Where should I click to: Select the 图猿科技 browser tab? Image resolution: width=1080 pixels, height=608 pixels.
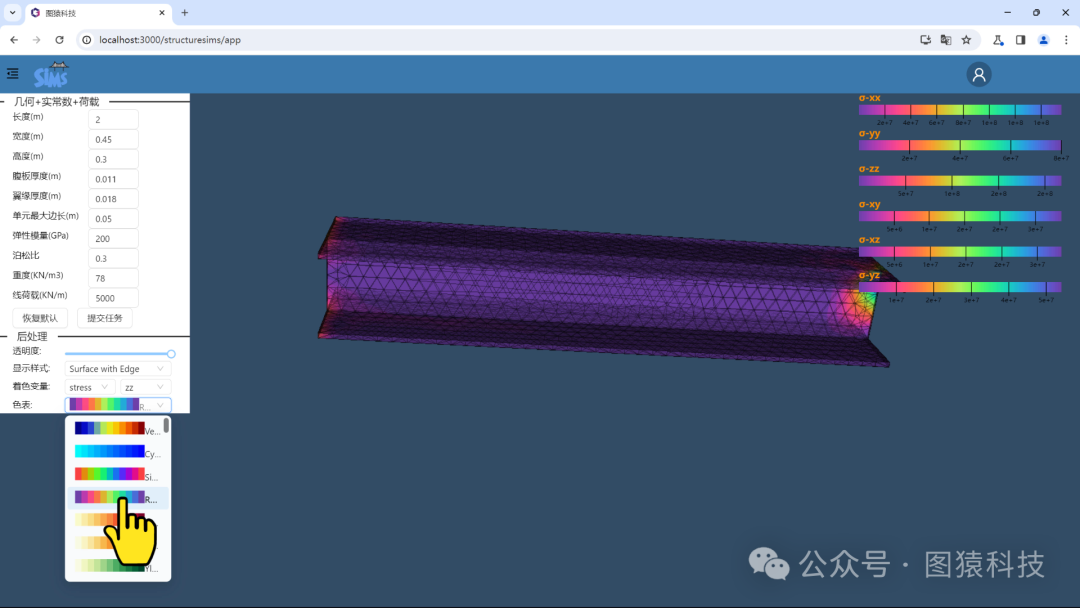click(97, 13)
